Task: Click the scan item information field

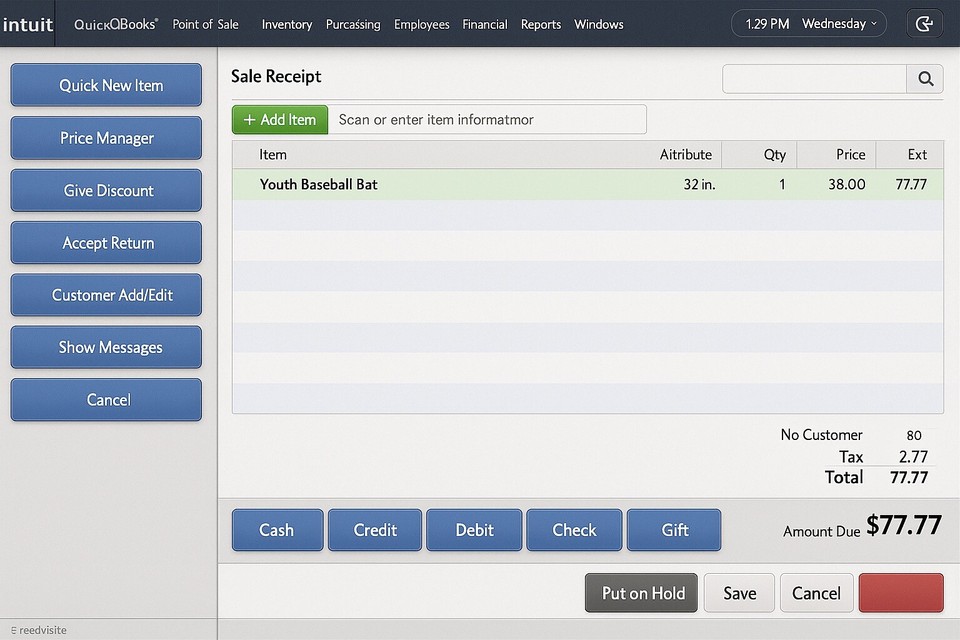Action: click(490, 119)
